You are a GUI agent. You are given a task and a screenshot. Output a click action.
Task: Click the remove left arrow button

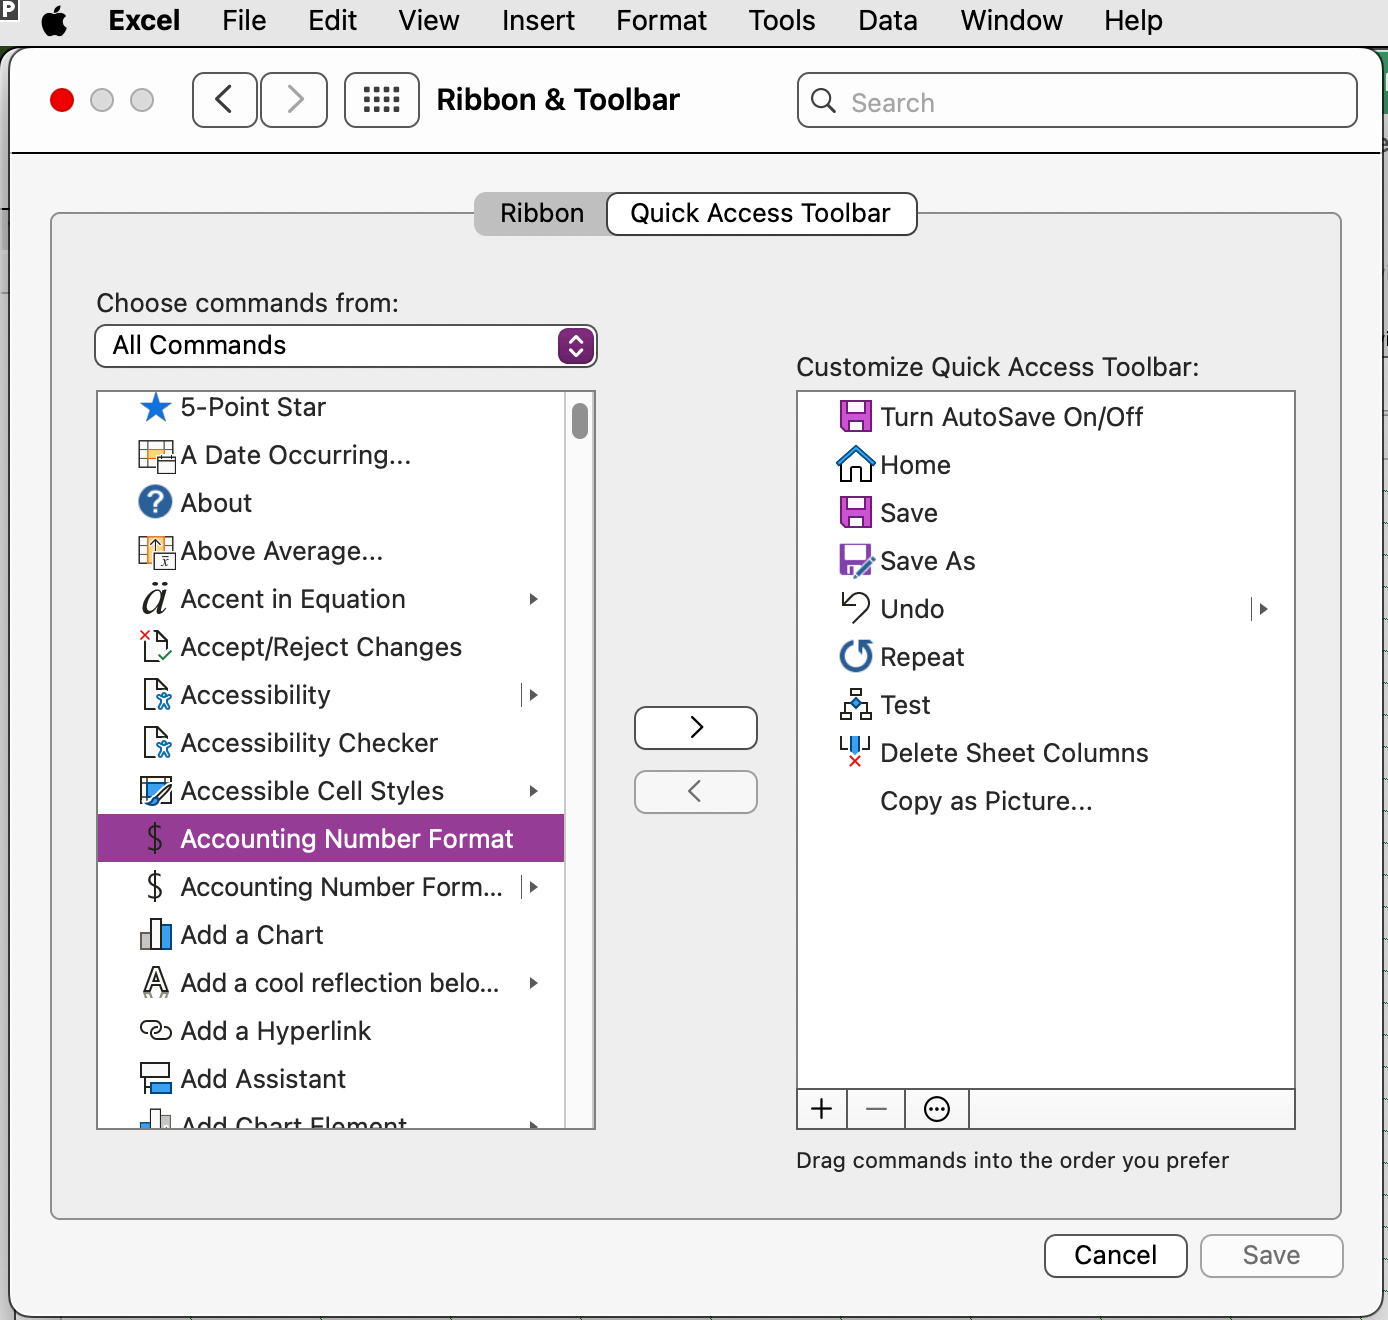[696, 792]
